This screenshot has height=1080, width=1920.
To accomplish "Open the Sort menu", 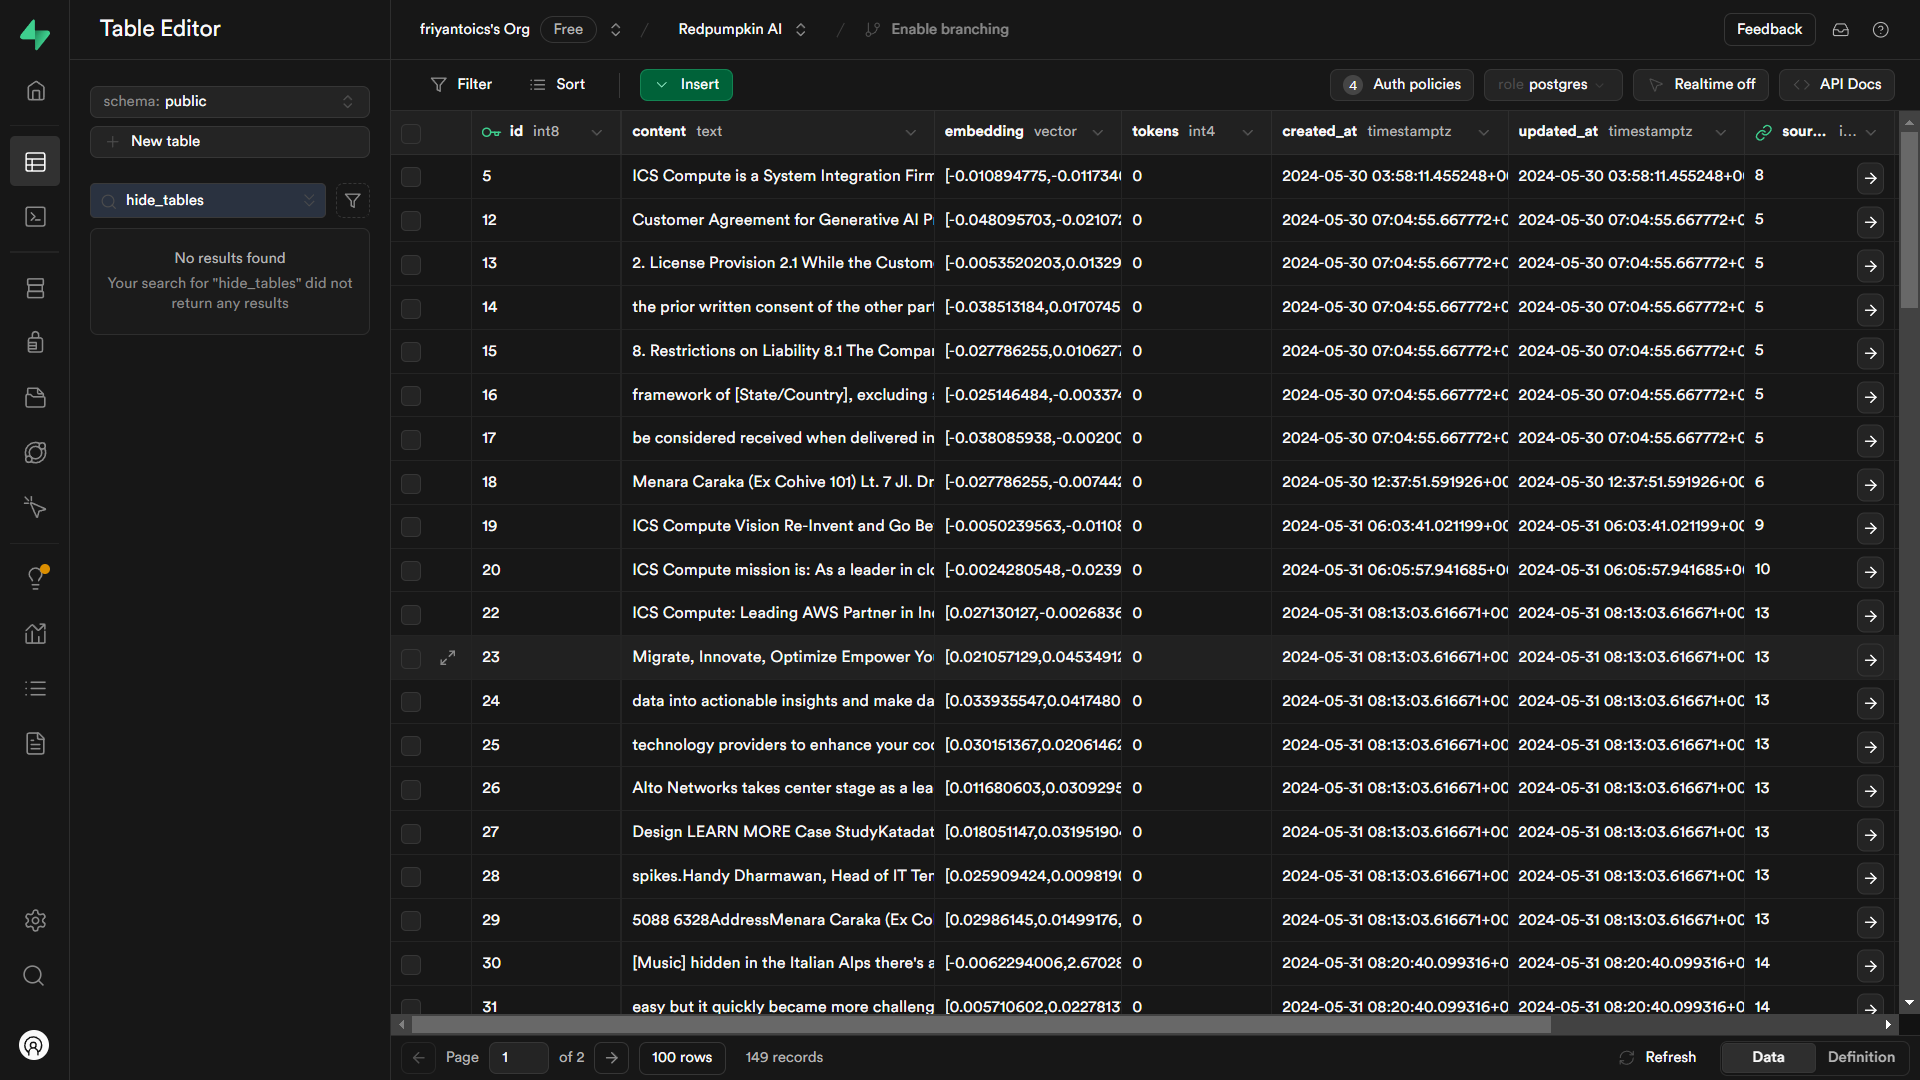I will pos(558,85).
